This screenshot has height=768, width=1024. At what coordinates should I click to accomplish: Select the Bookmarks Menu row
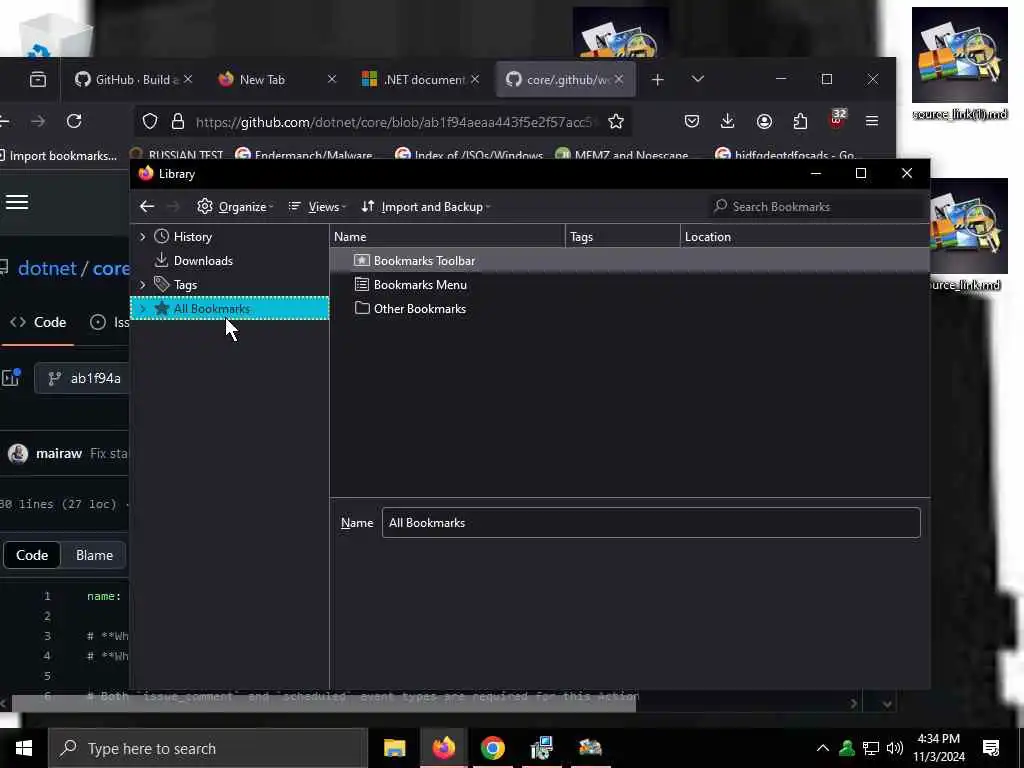click(x=630, y=285)
